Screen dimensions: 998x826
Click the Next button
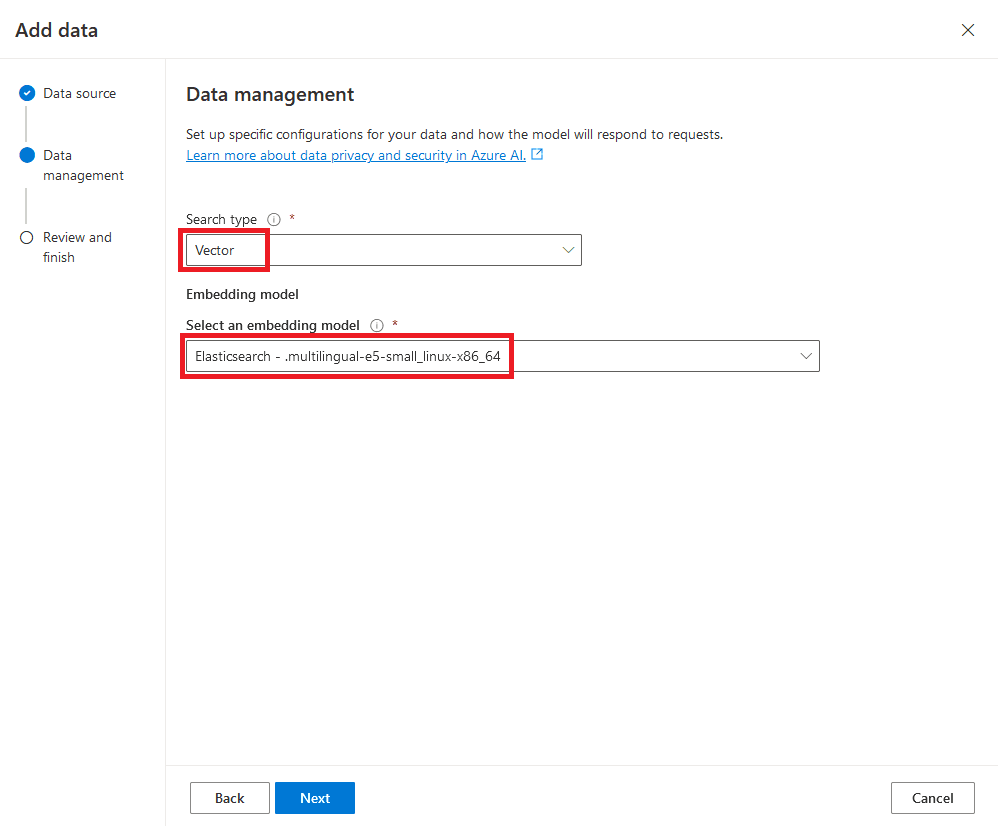point(314,798)
